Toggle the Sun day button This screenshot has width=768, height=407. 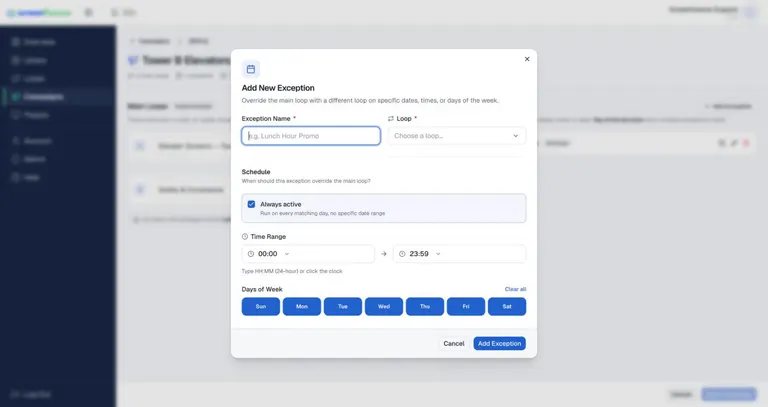tap(261, 307)
